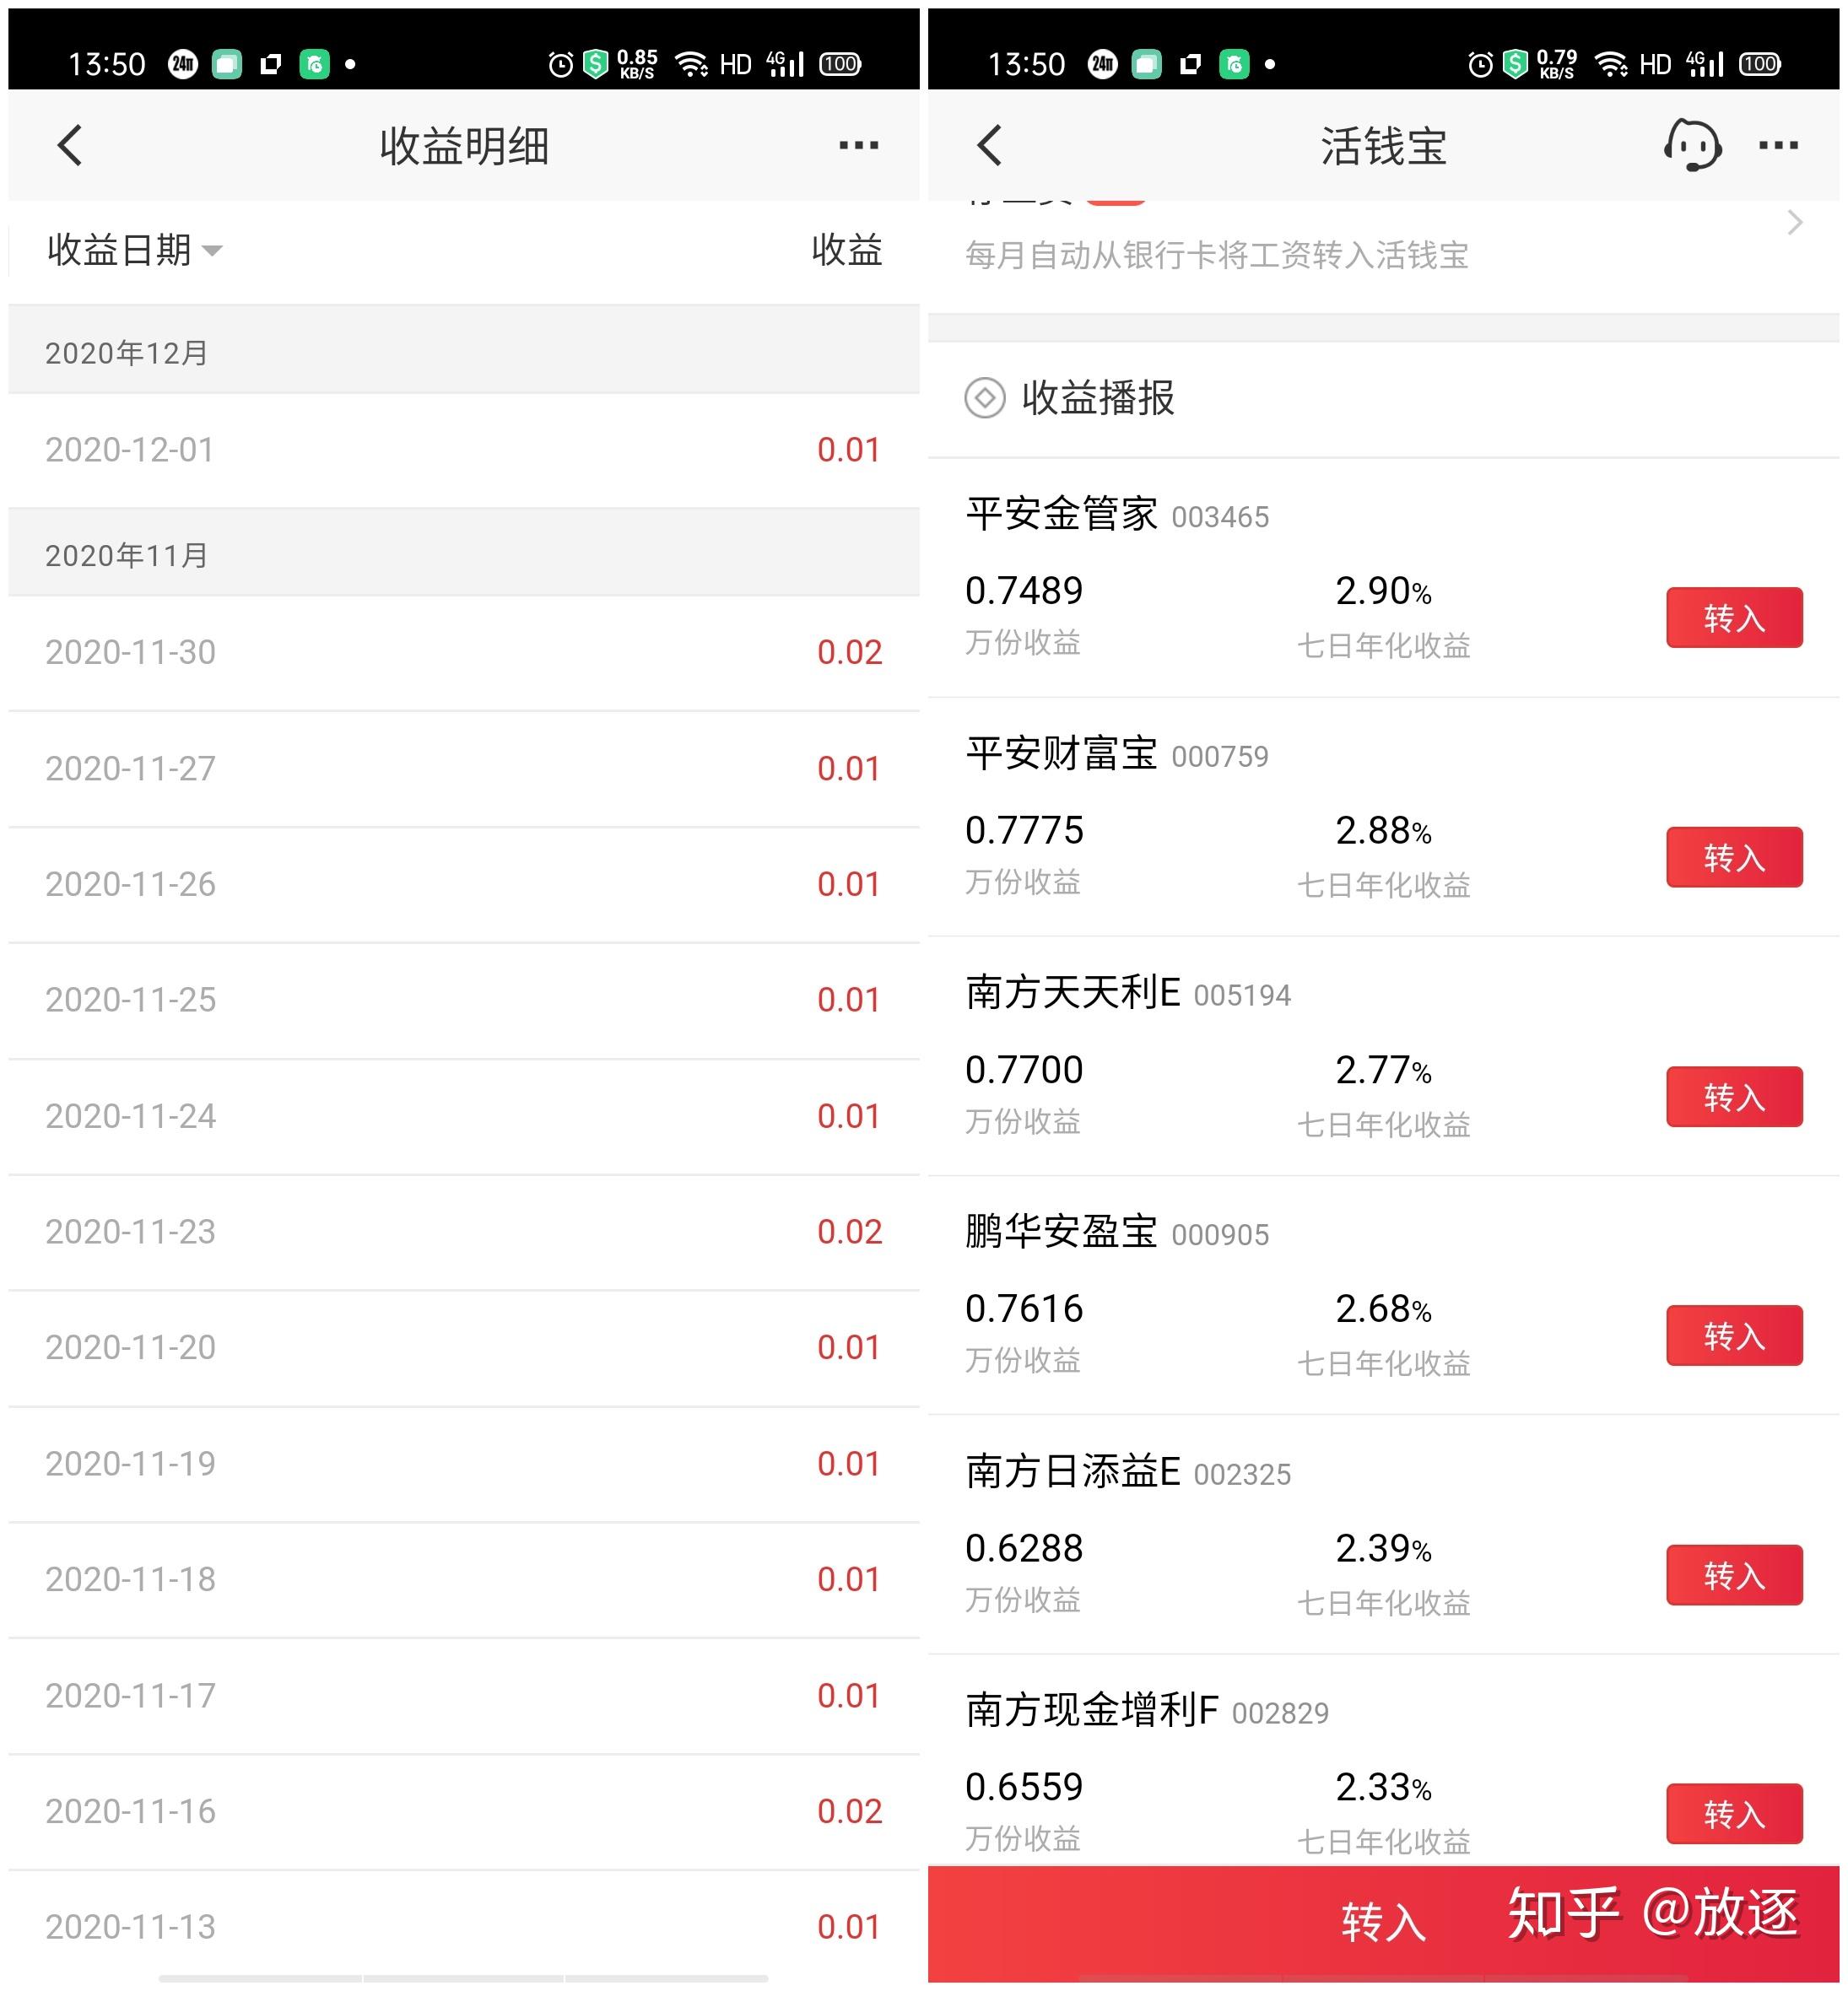Screen dimensions: 1848x1991
Task: Transfer into 鹏华安盈宝 fund
Action: click(1733, 1335)
